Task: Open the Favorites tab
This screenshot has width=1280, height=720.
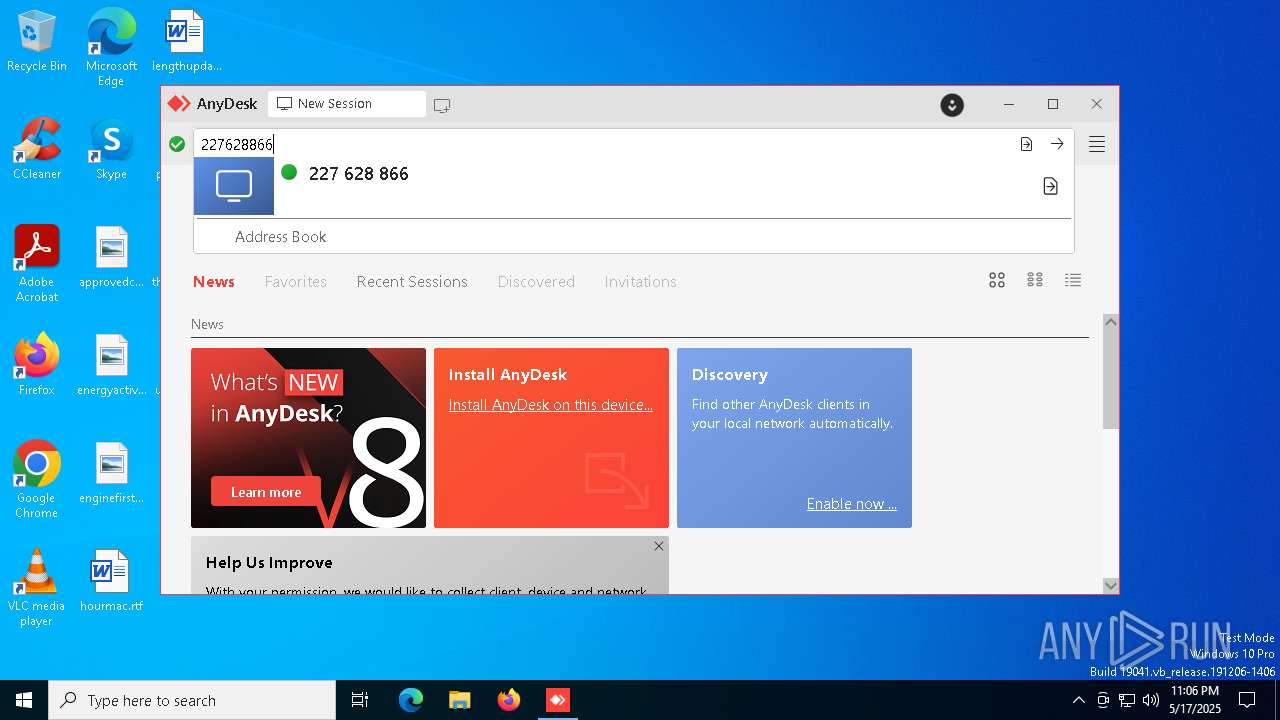Action: tap(295, 282)
